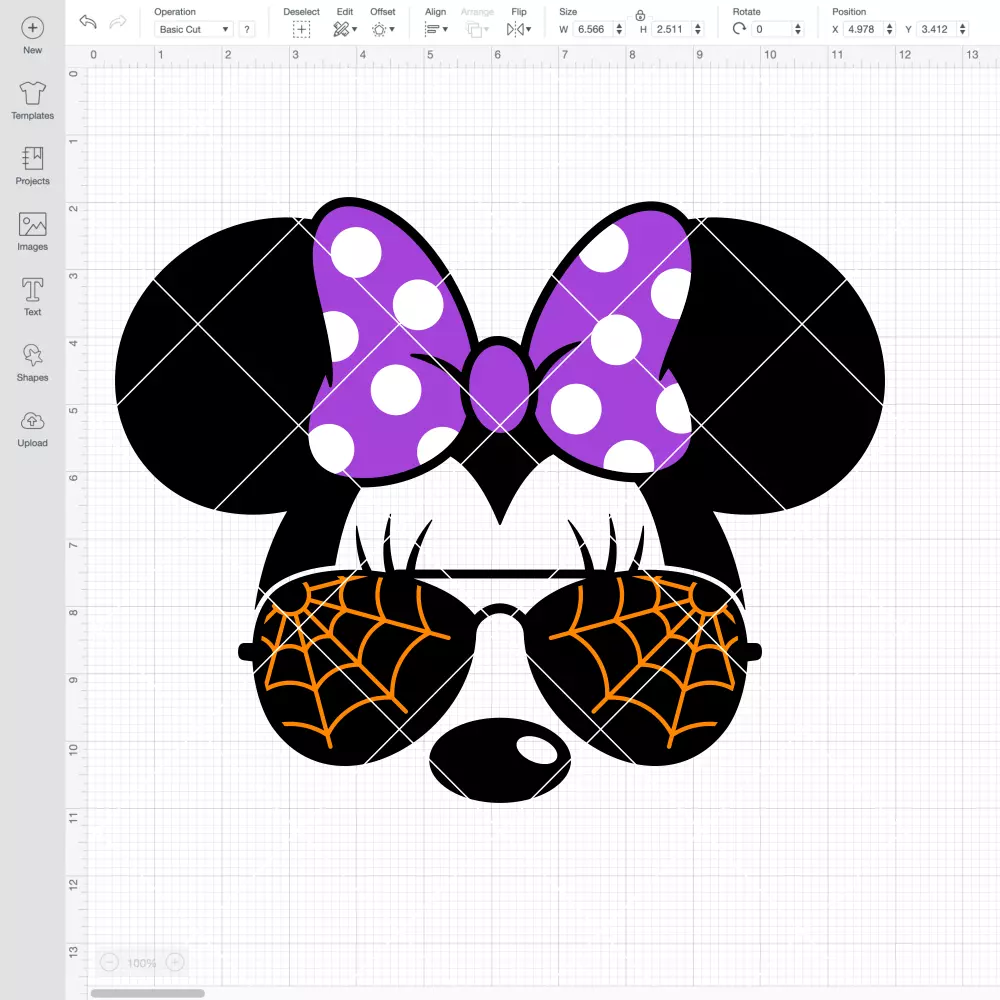The image size is (1000, 1000).
Task: Click the height H input field
Action: click(x=671, y=29)
